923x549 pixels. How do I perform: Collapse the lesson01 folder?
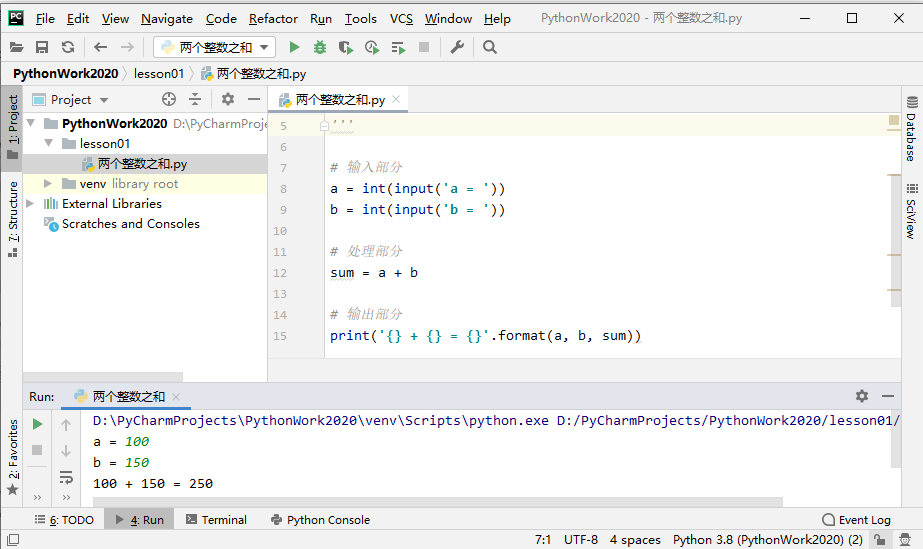point(49,143)
